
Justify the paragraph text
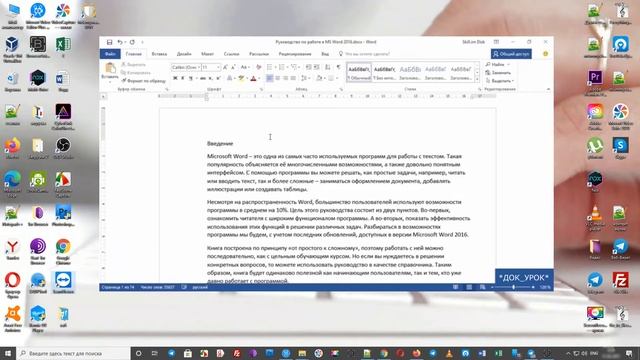pos(293,78)
